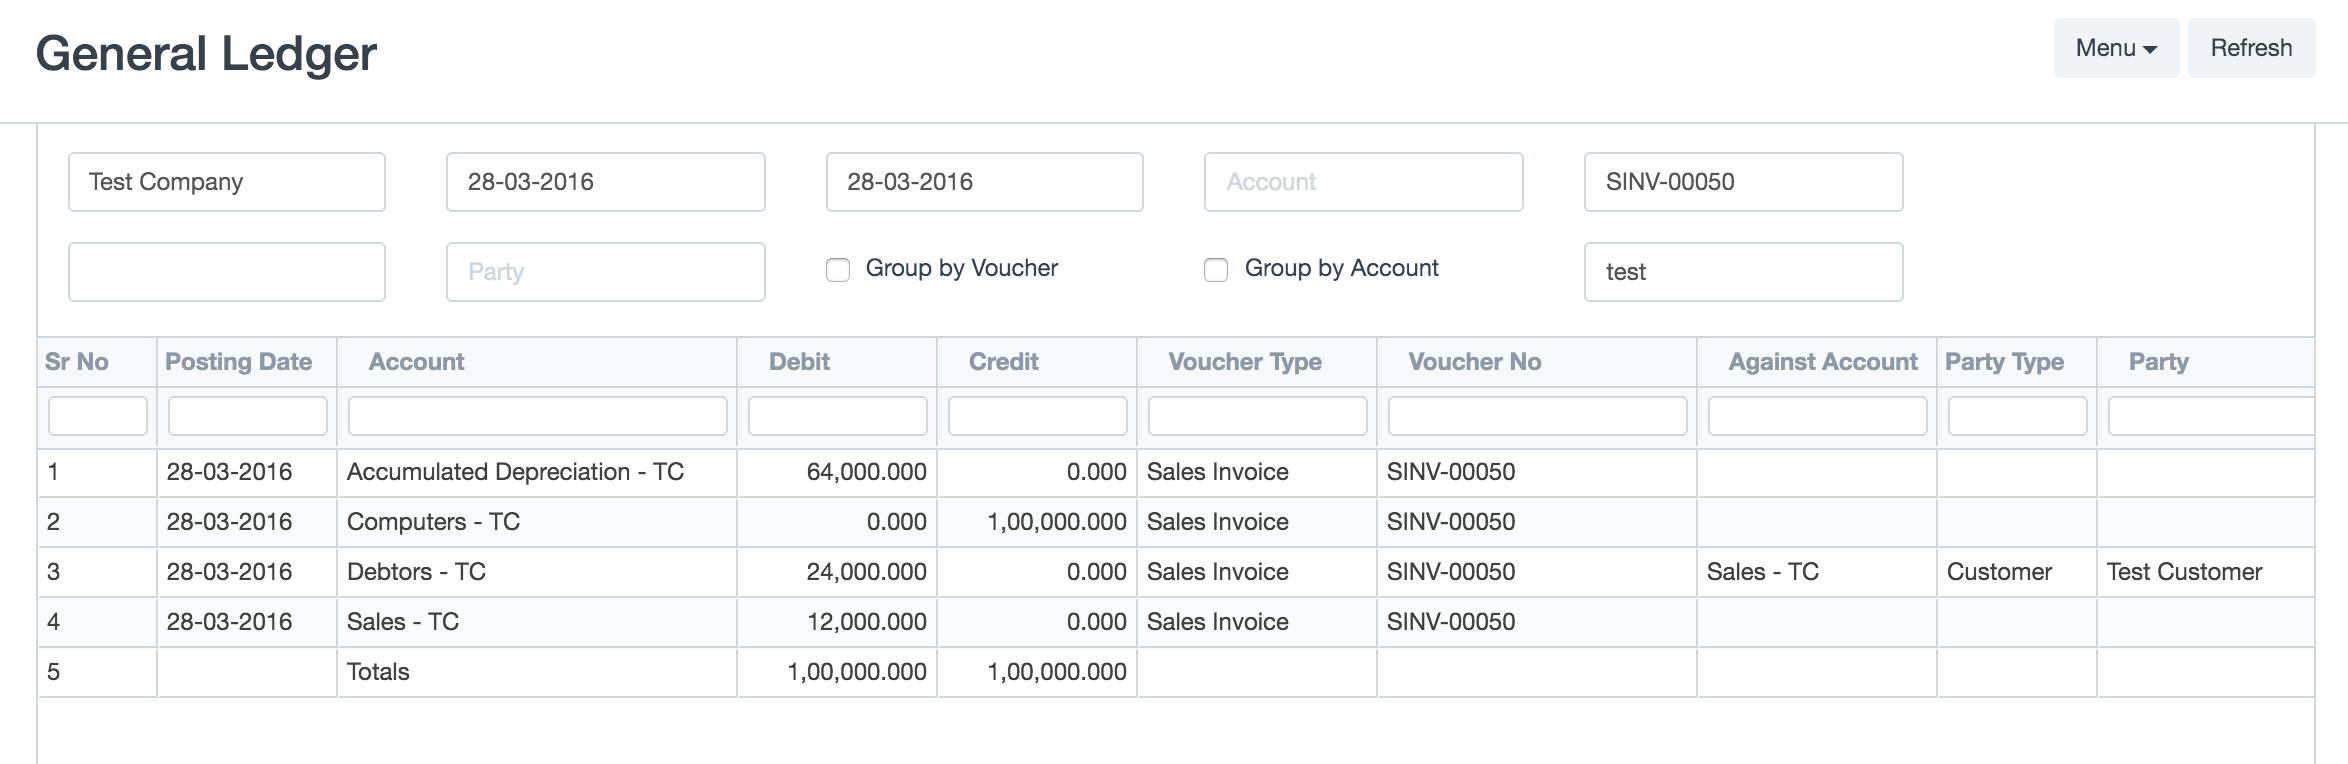Click the Test Company filter field

[226, 182]
